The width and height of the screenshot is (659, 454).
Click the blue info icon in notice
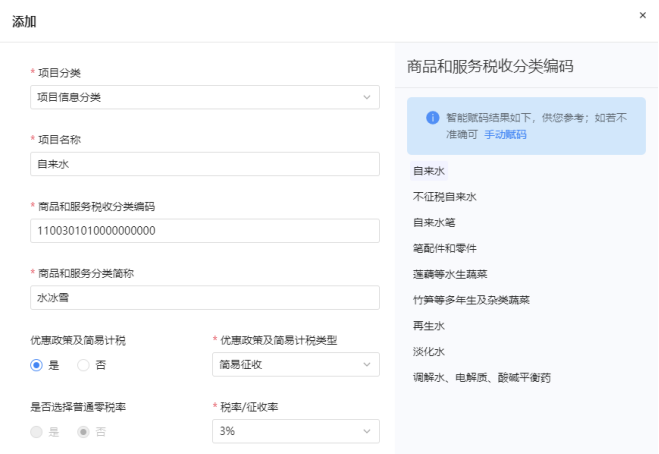coord(432,118)
